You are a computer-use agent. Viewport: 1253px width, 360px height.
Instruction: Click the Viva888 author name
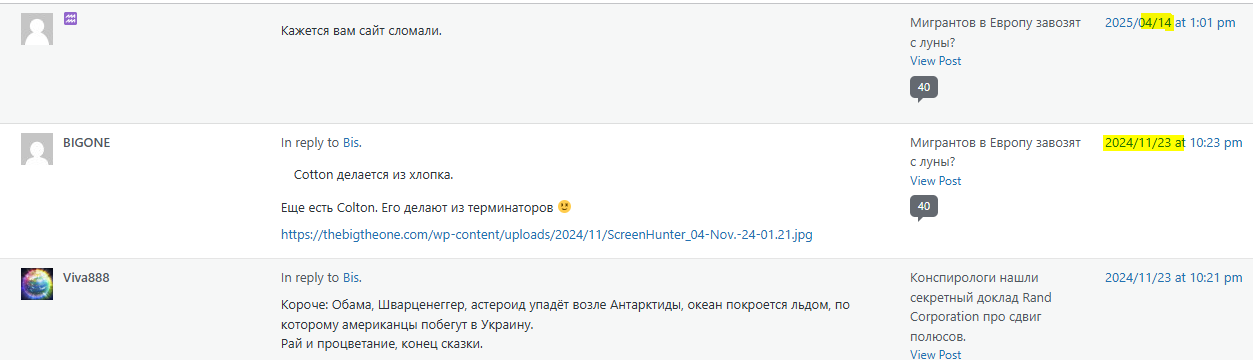(86, 277)
